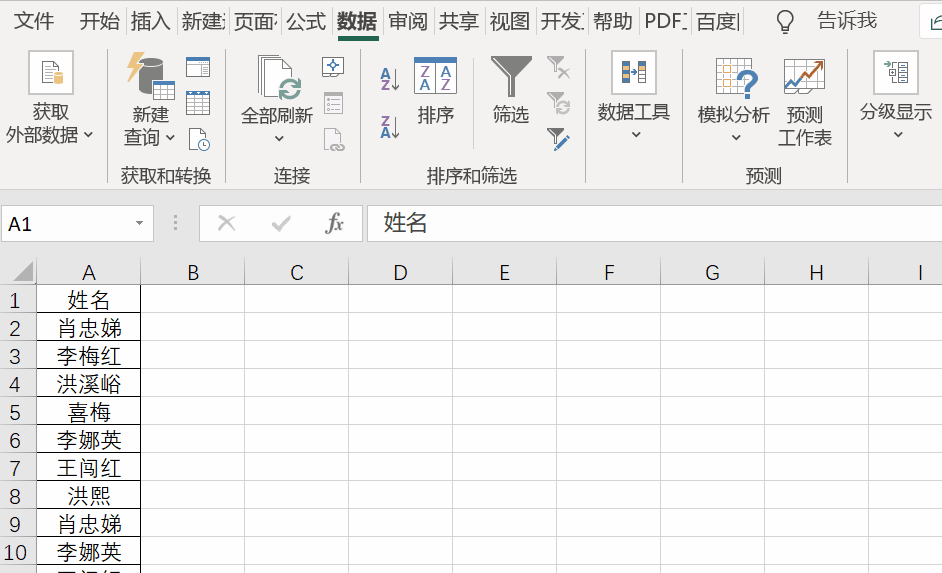
Task: Click the reapply filter icon
Action: coord(558,103)
